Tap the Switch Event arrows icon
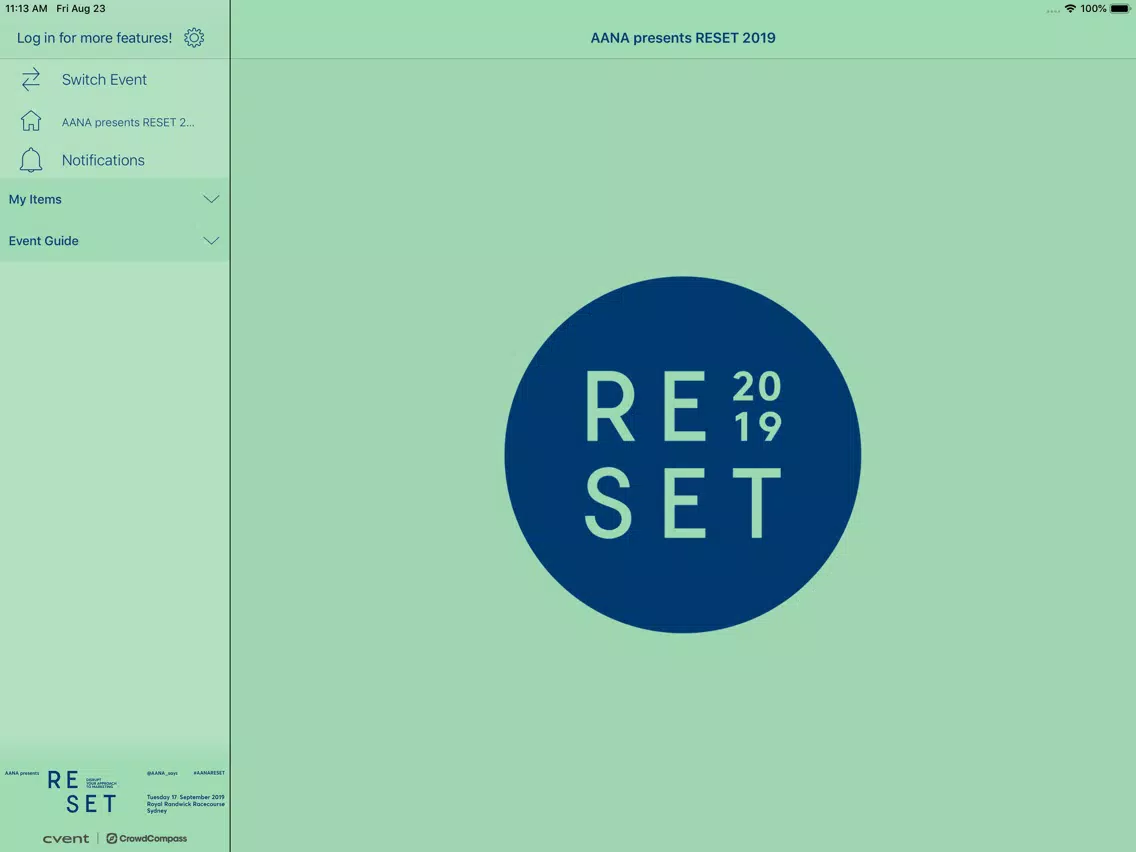1136x852 pixels. [x=30, y=80]
